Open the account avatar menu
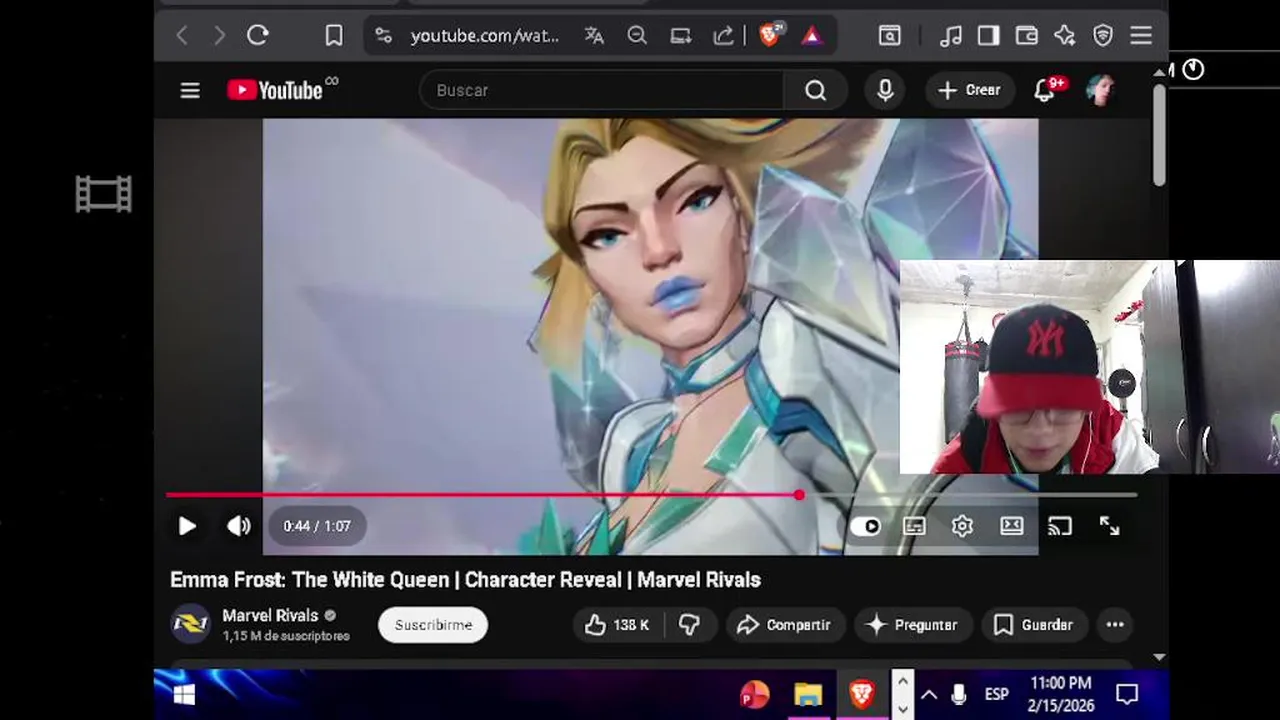The height and width of the screenshot is (720, 1280). pyautogui.click(x=1101, y=90)
